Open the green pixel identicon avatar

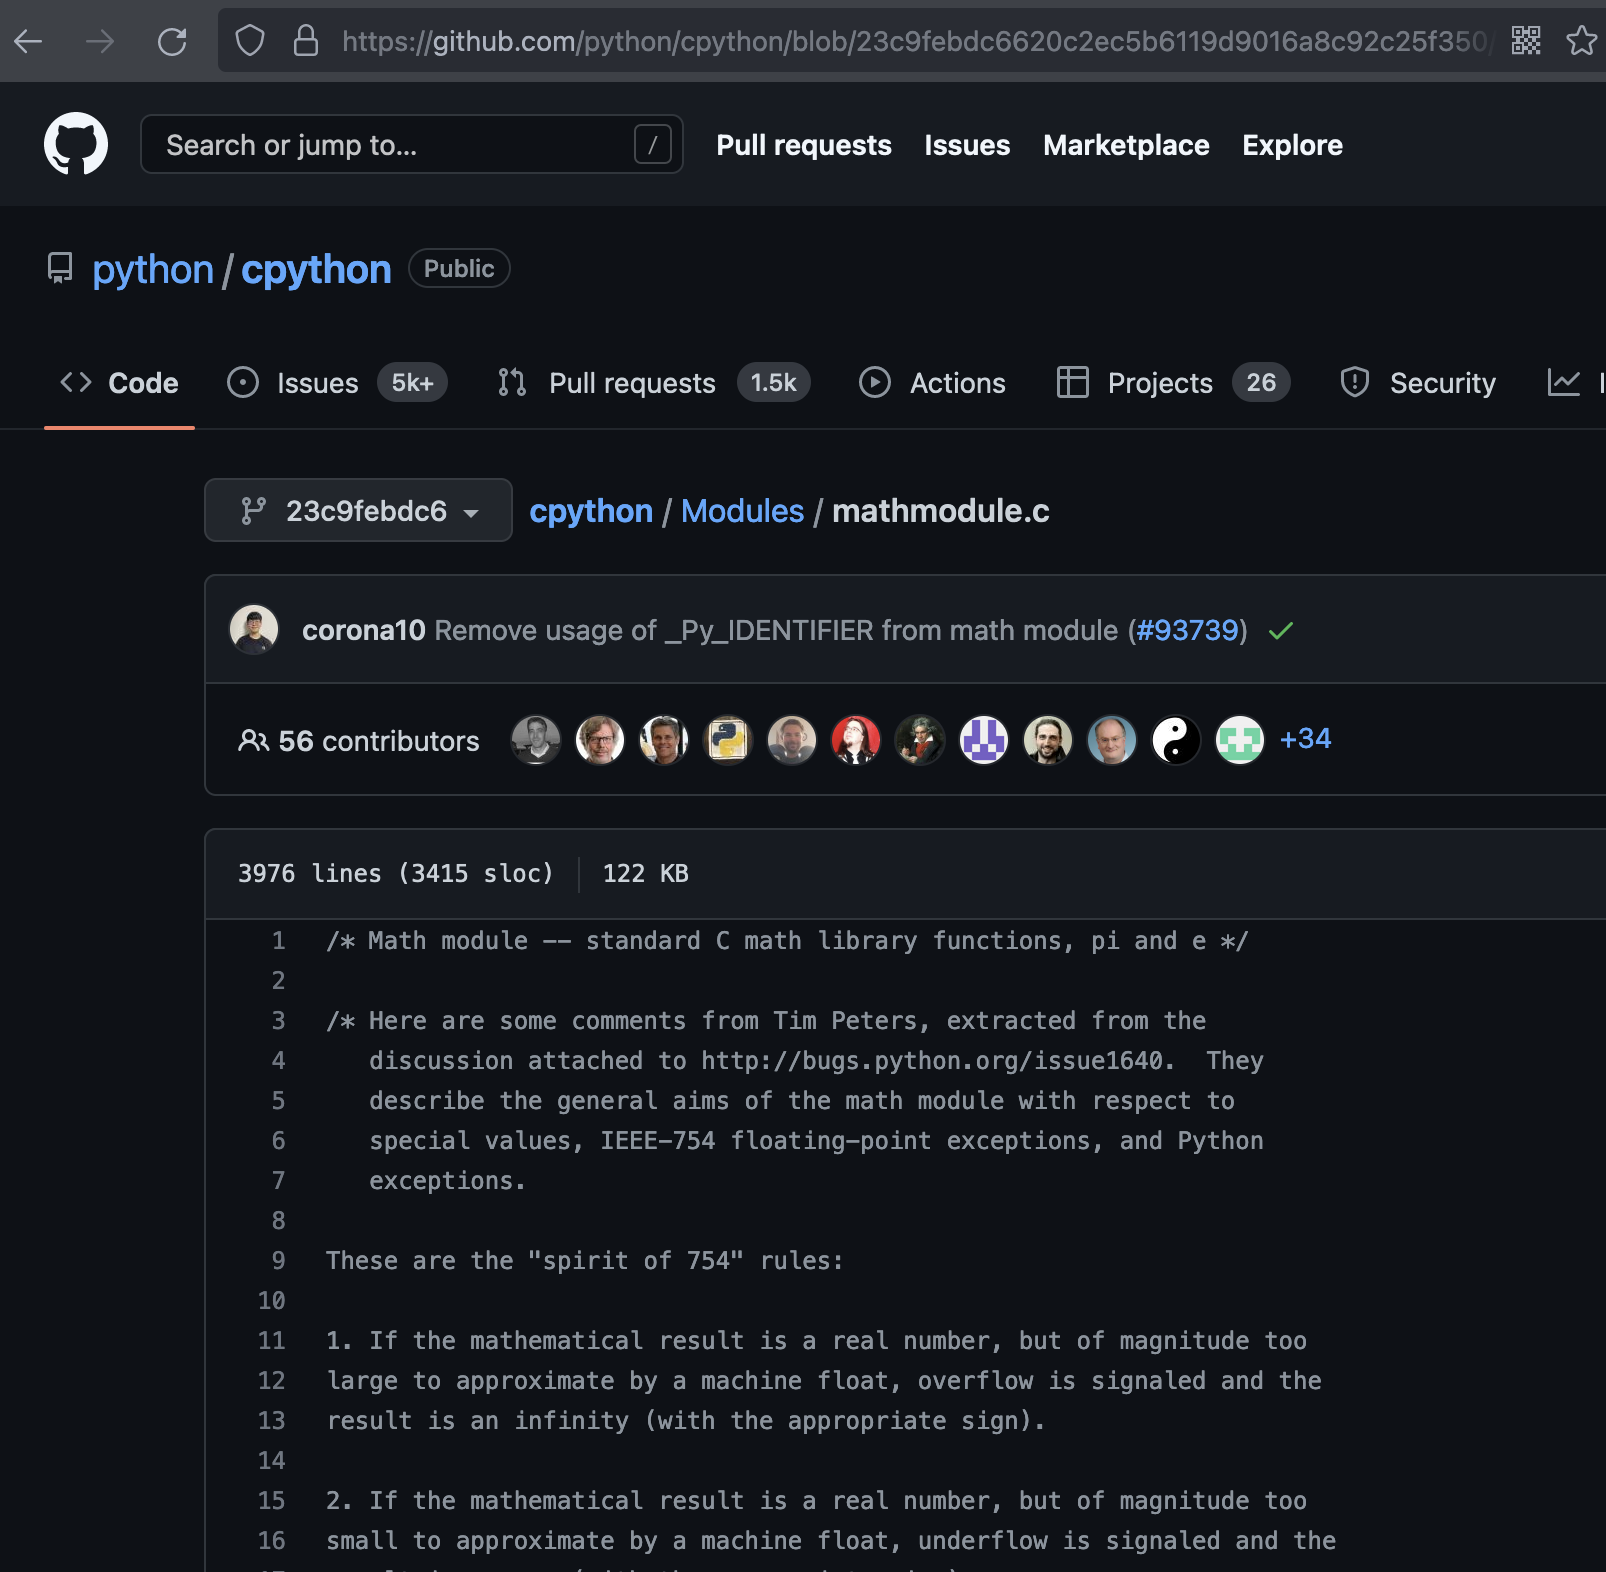(1240, 740)
